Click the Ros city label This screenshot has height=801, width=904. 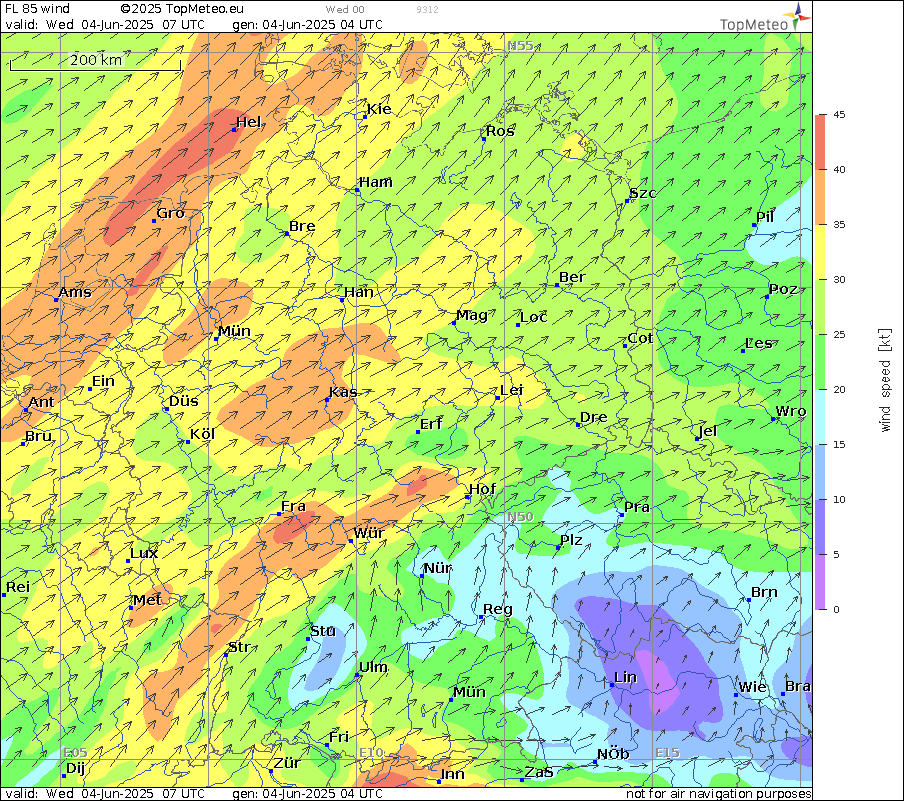500,131
